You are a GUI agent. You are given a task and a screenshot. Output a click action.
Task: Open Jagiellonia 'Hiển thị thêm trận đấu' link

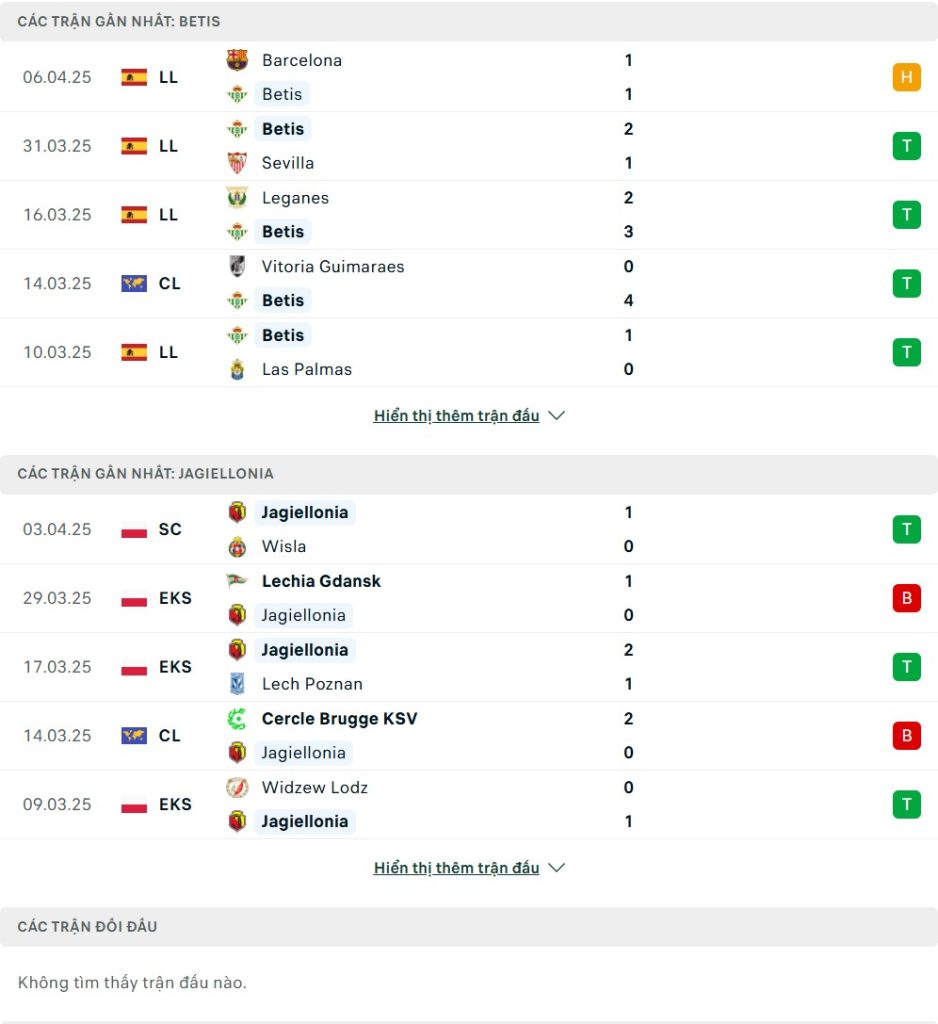click(x=457, y=868)
